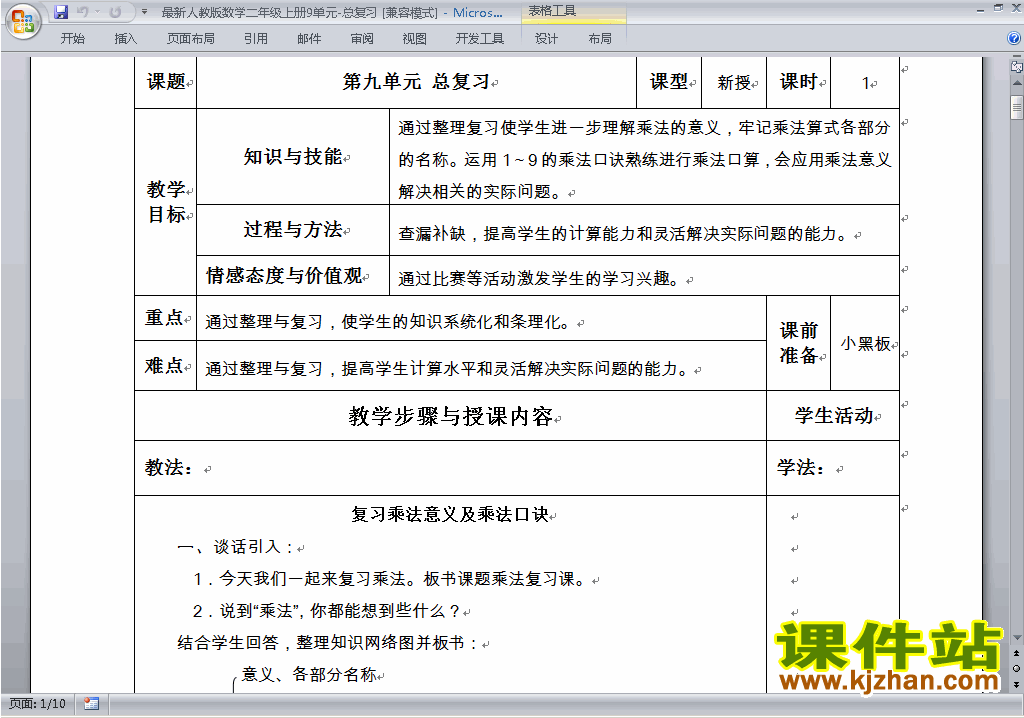Click the vertical scrollbar up arrow

(1016, 84)
